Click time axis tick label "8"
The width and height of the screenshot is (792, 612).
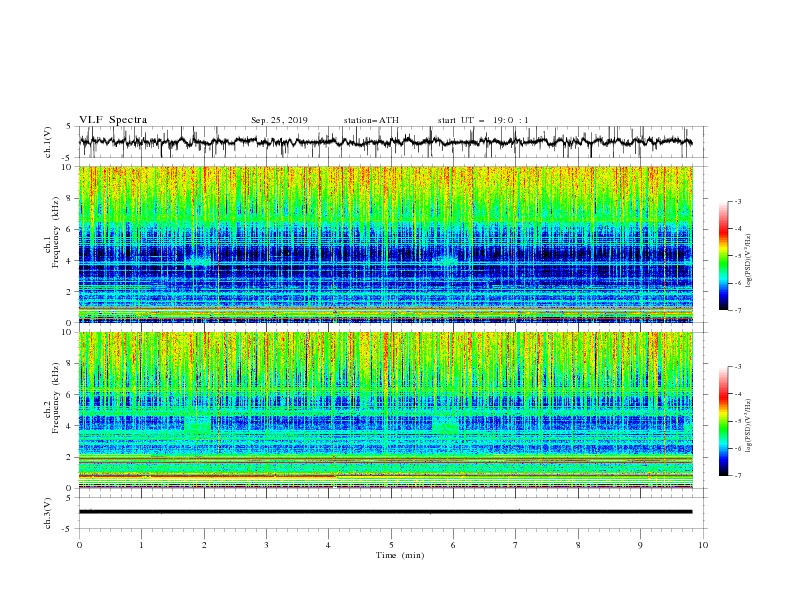point(578,545)
